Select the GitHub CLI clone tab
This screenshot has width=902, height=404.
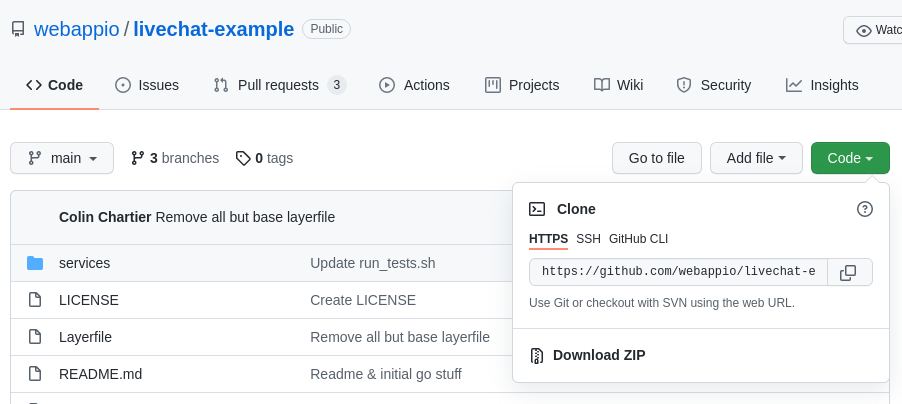click(x=638, y=239)
